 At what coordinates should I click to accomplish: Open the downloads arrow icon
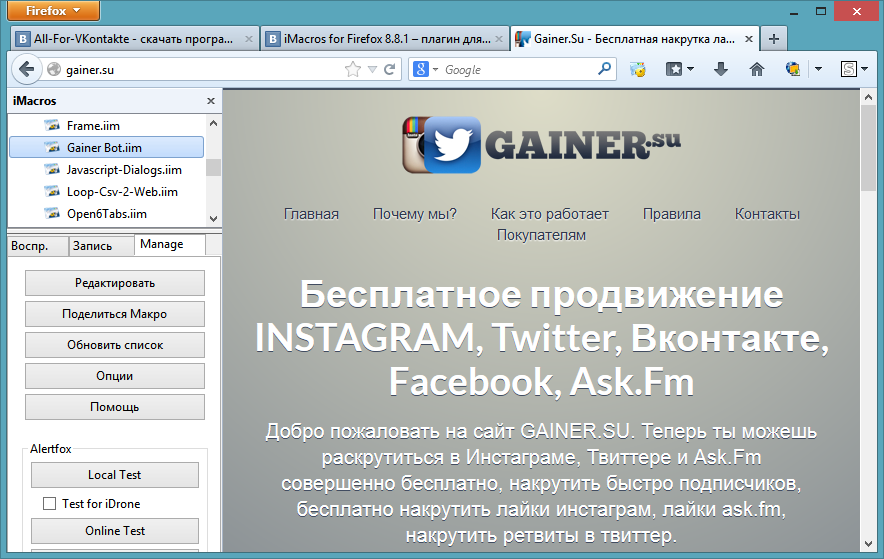point(721,69)
